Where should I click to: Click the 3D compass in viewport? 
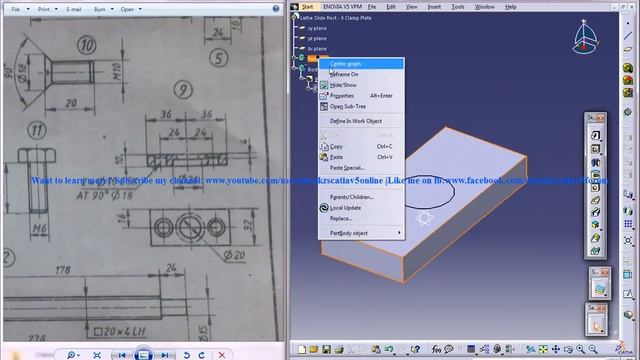click(x=584, y=38)
